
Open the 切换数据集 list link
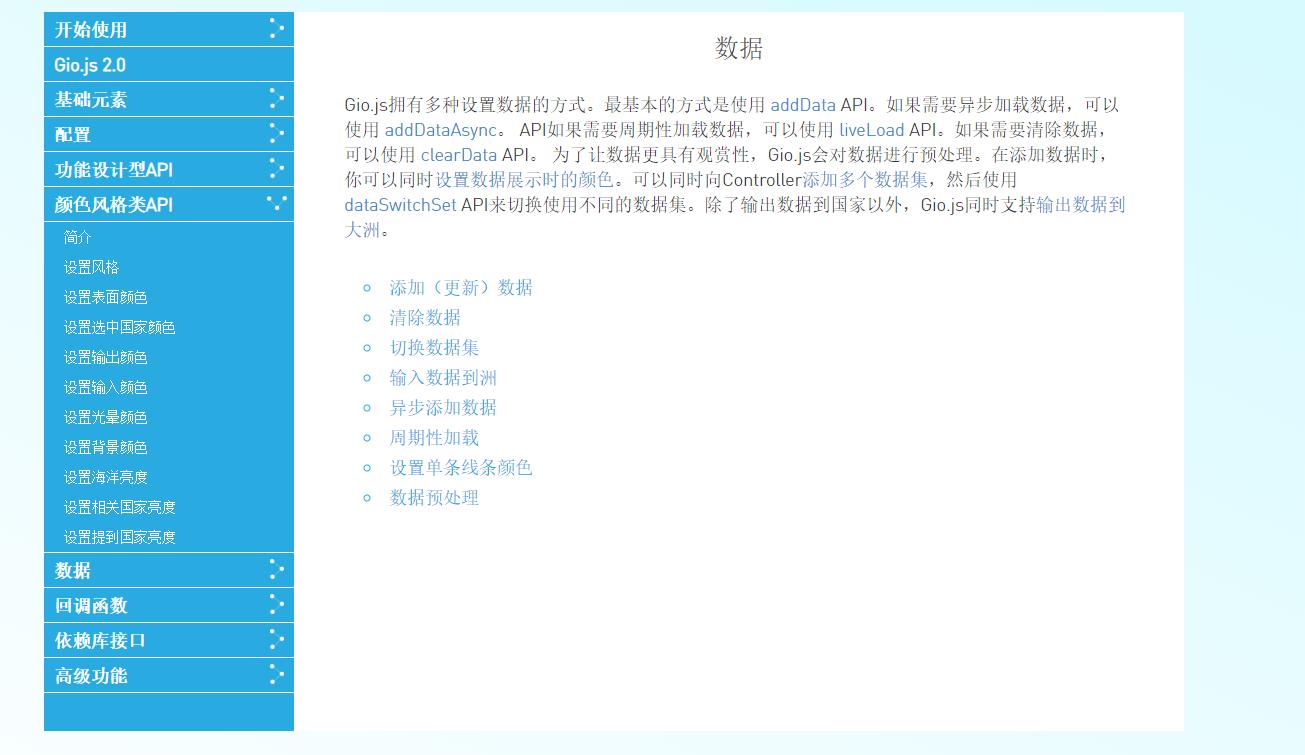[434, 347]
